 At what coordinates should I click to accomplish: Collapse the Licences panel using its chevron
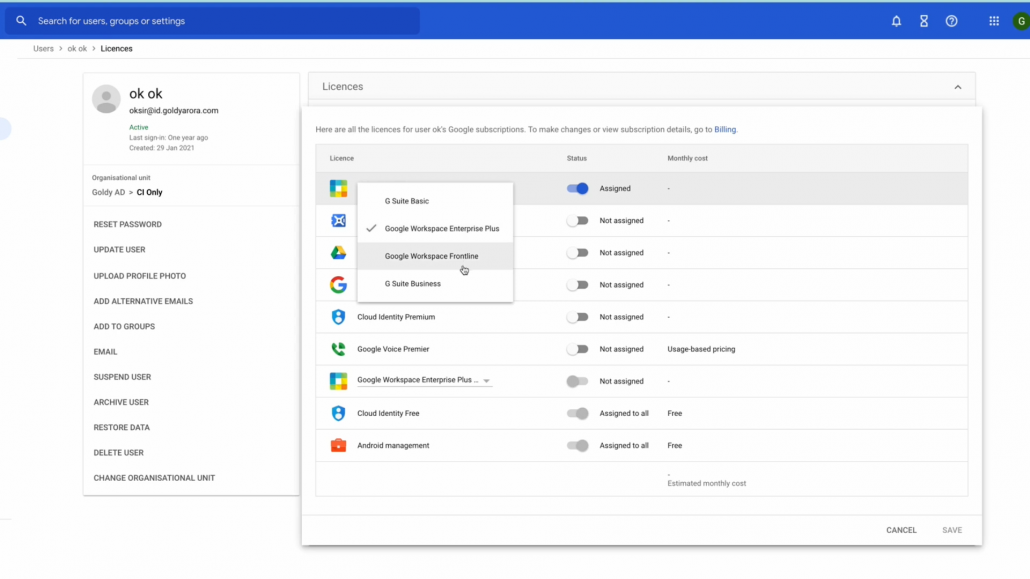pyautogui.click(x=957, y=87)
